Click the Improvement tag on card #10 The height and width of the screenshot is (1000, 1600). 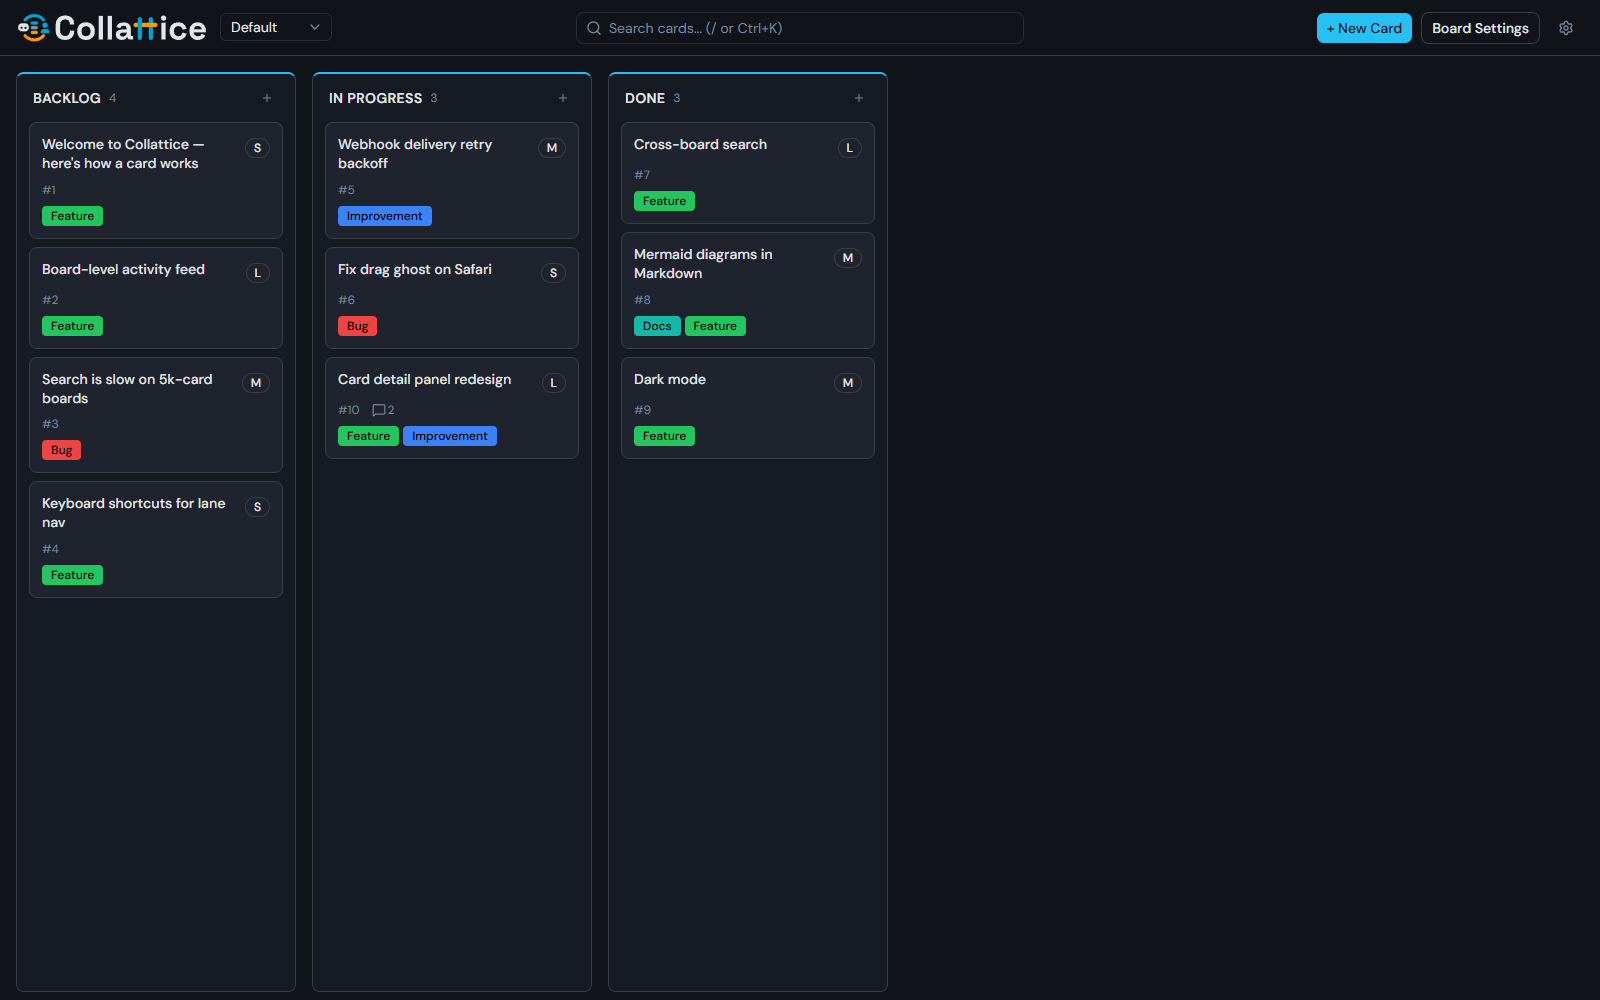[450, 436]
